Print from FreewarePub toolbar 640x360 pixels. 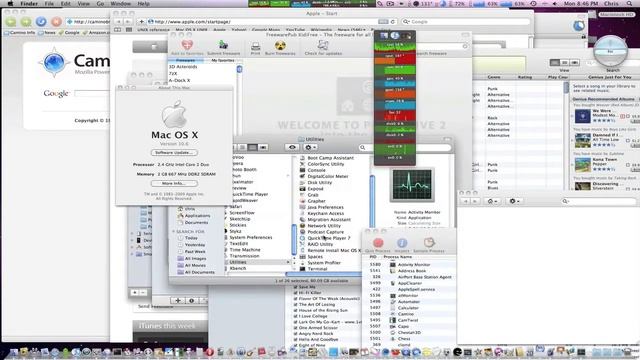pos(256,48)
